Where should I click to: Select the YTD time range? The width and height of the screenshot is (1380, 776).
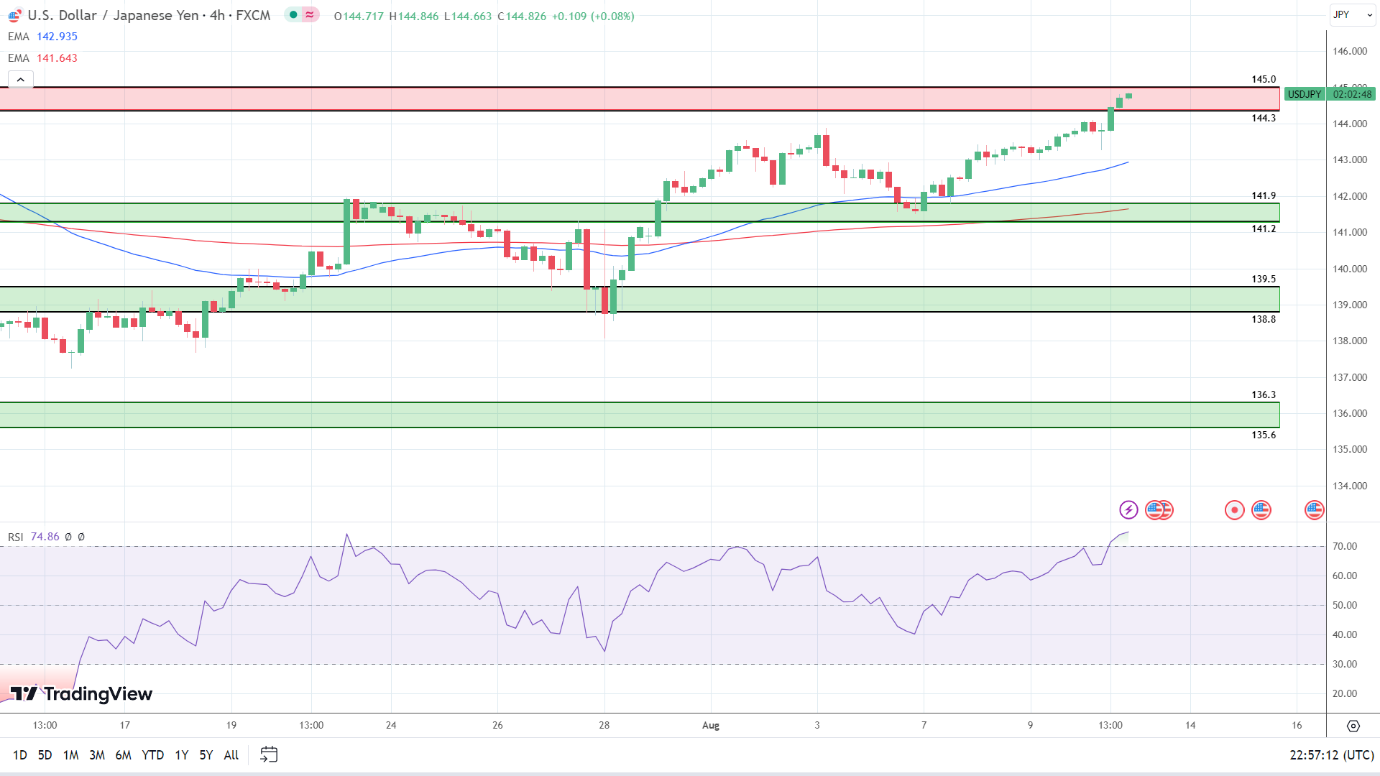(x=153, y=755)
